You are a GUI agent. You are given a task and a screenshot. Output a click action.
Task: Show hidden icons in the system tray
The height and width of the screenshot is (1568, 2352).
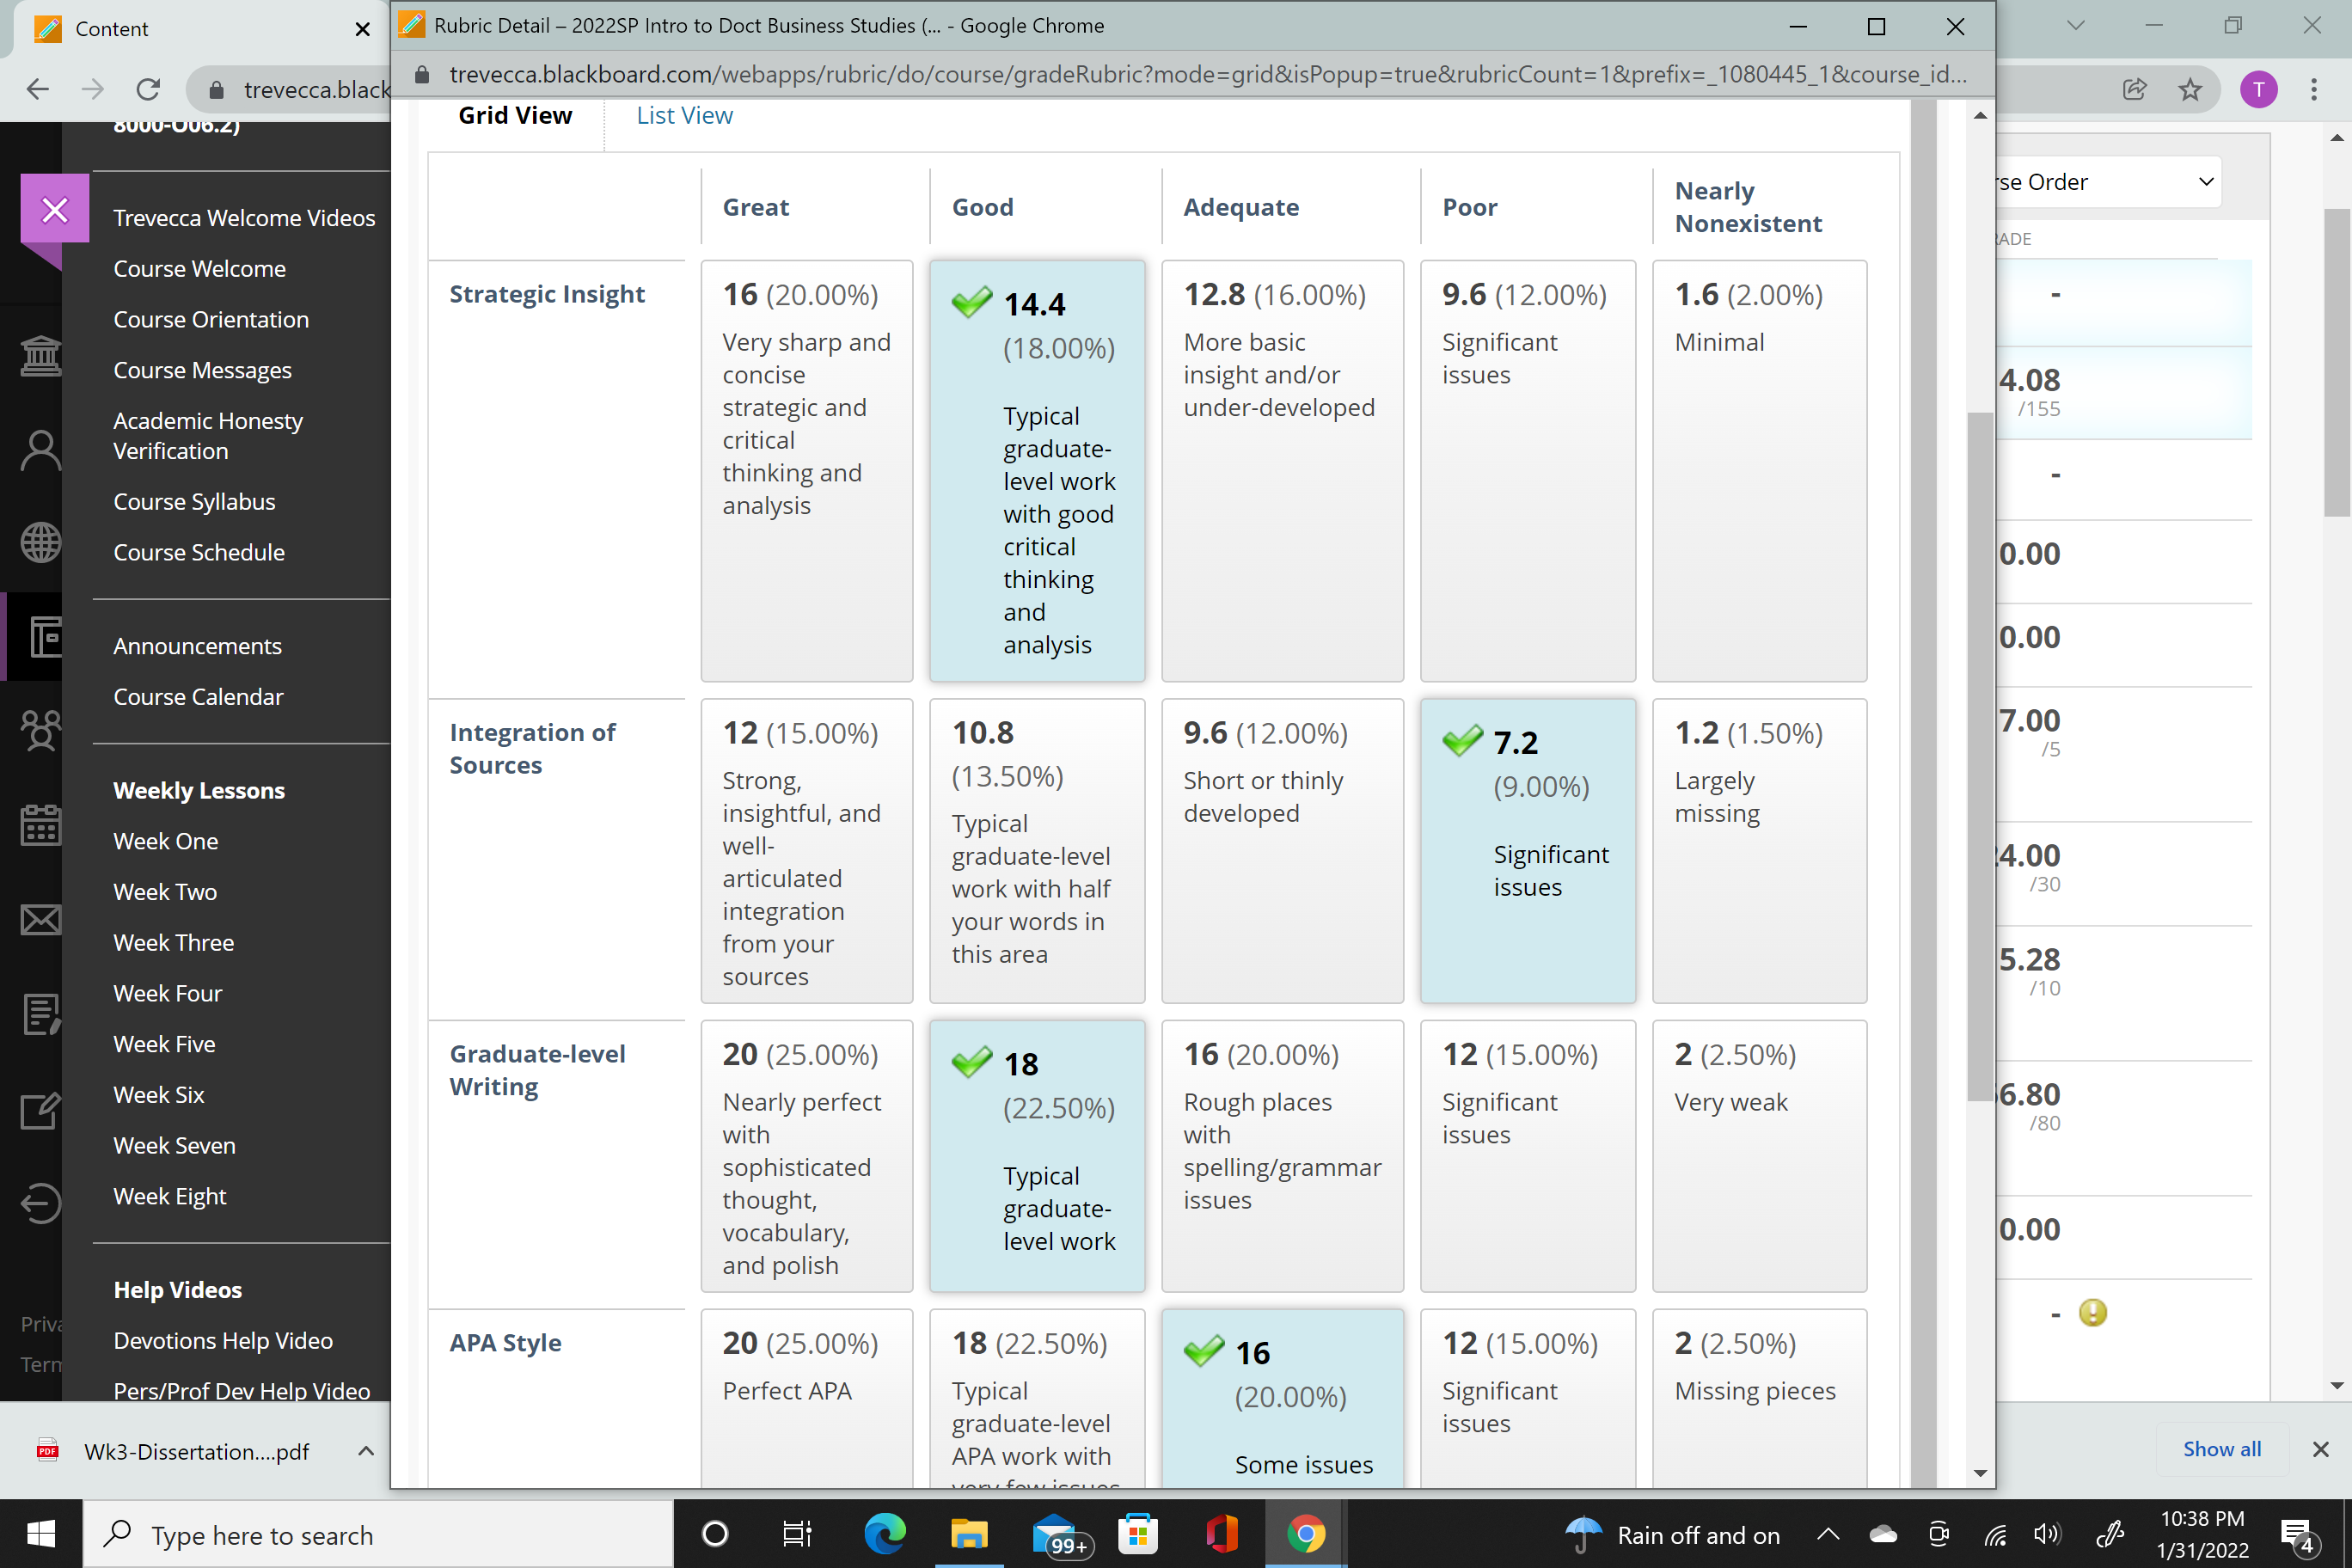[1828, 1534]
